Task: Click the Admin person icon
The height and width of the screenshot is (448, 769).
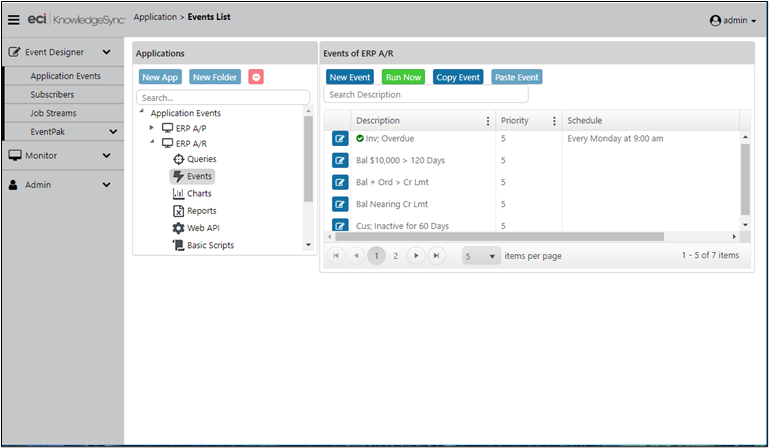Action: point(13,185)
